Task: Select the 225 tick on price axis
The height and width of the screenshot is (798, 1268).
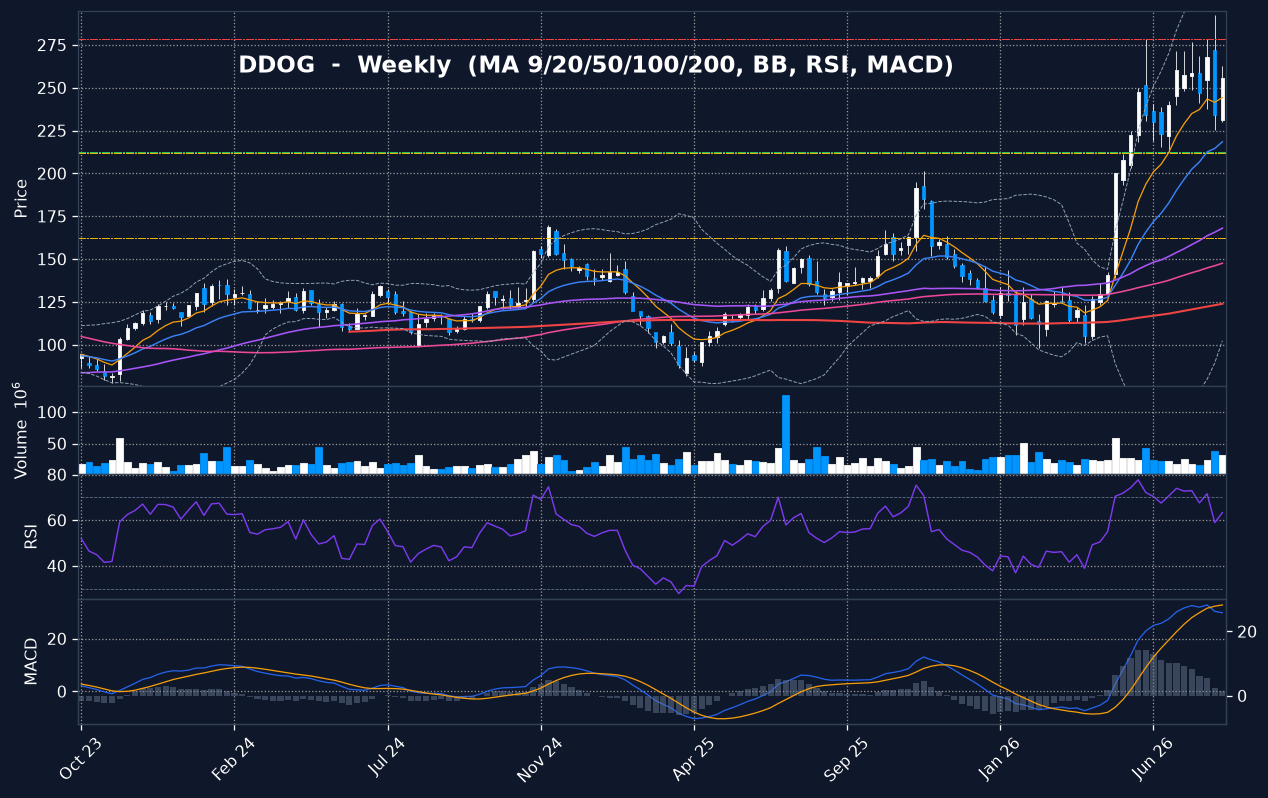Action: pos(54,131)
